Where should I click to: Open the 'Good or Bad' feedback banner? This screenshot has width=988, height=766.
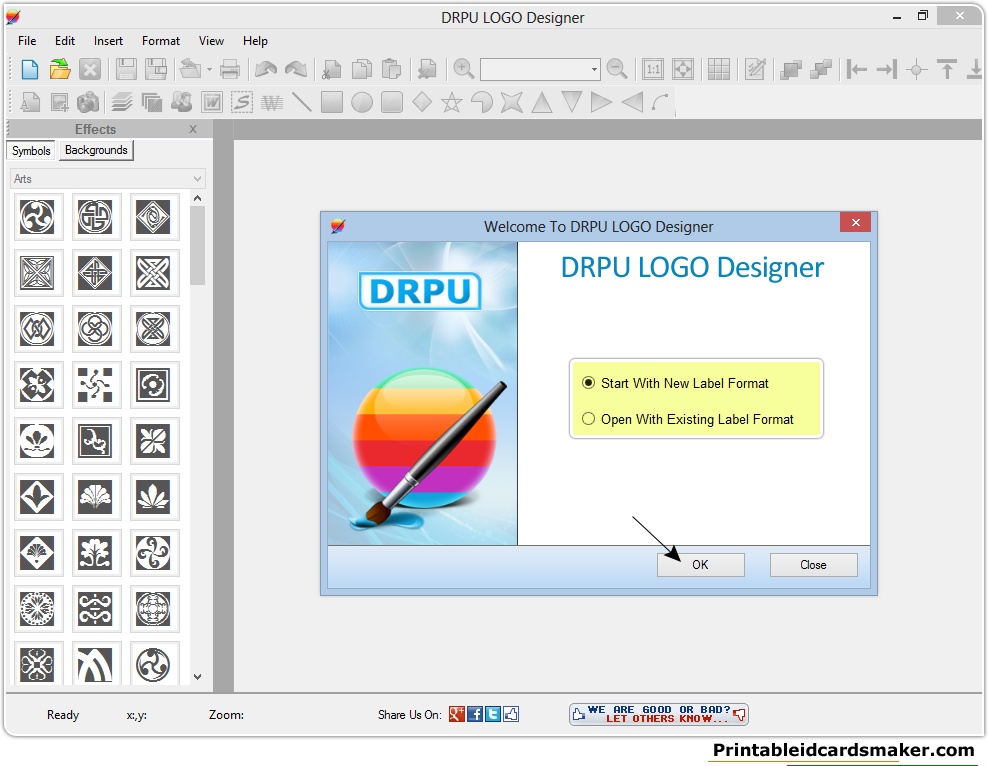(x=658, y=714)
